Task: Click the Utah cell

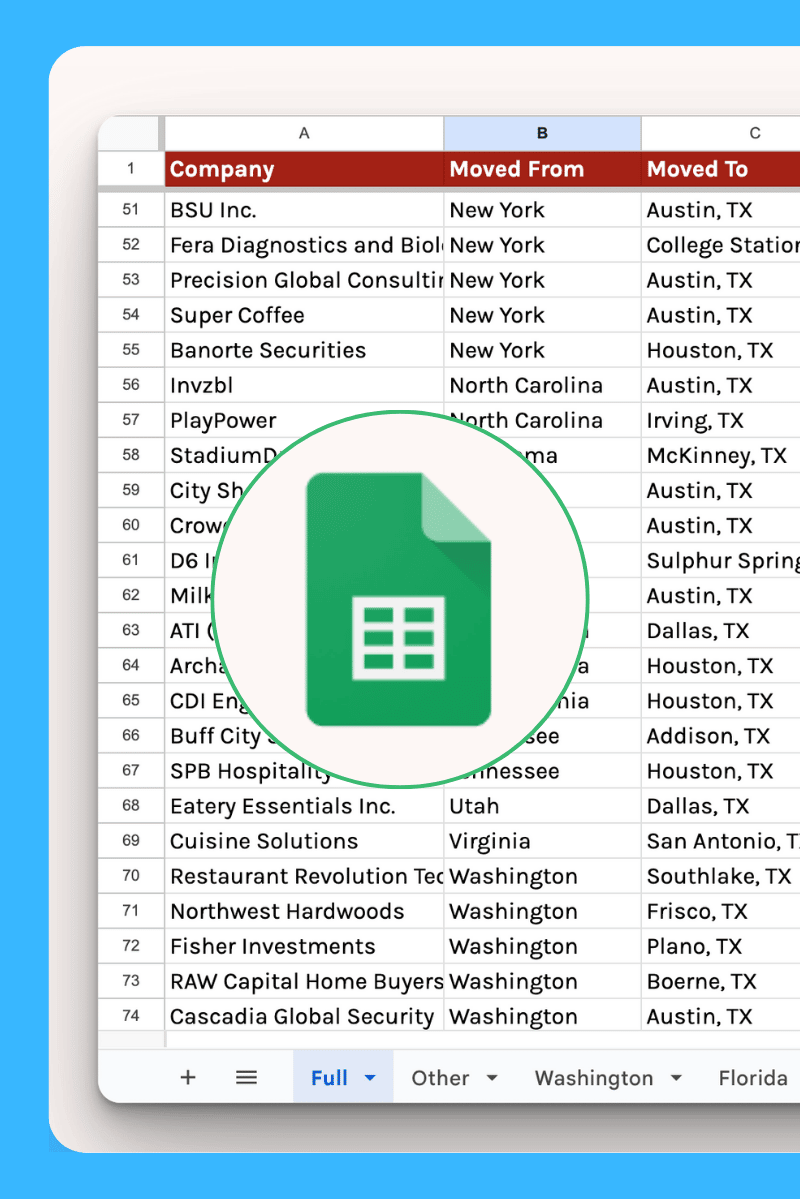Action: [542, 806]
